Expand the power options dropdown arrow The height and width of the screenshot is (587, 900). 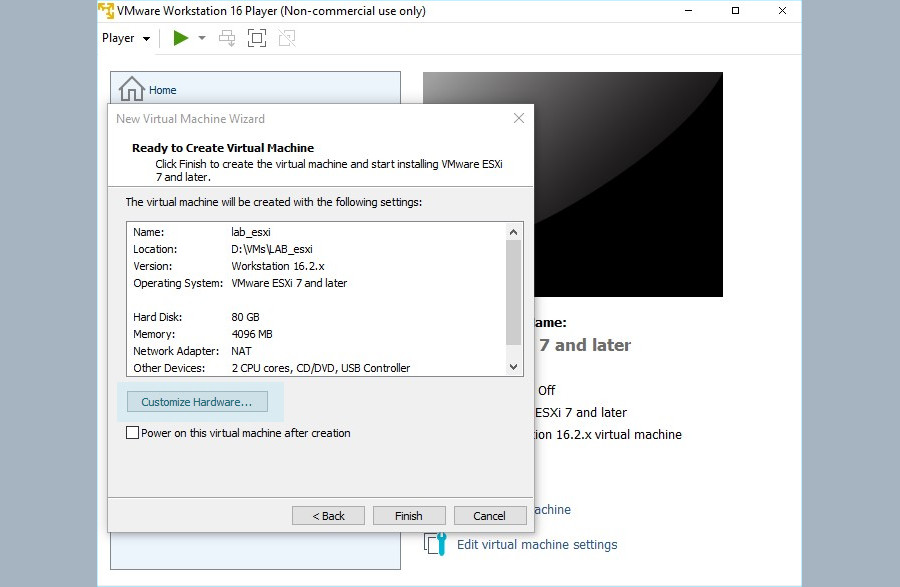tap(201, 38)
